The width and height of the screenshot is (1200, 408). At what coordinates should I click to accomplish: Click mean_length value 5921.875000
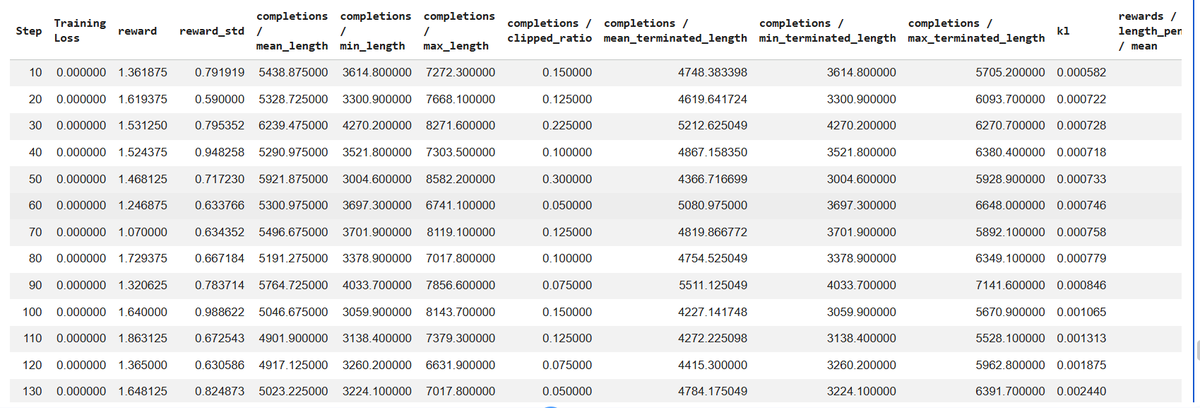(x=295, y=179)
